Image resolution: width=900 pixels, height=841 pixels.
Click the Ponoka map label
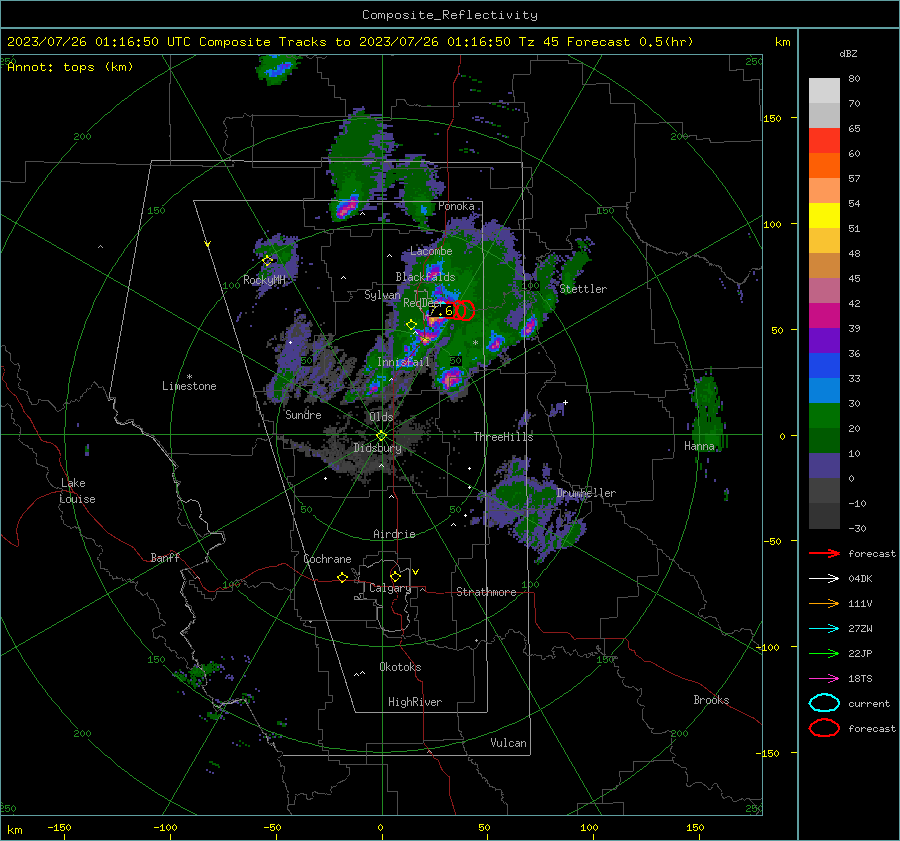click(456, 206)
